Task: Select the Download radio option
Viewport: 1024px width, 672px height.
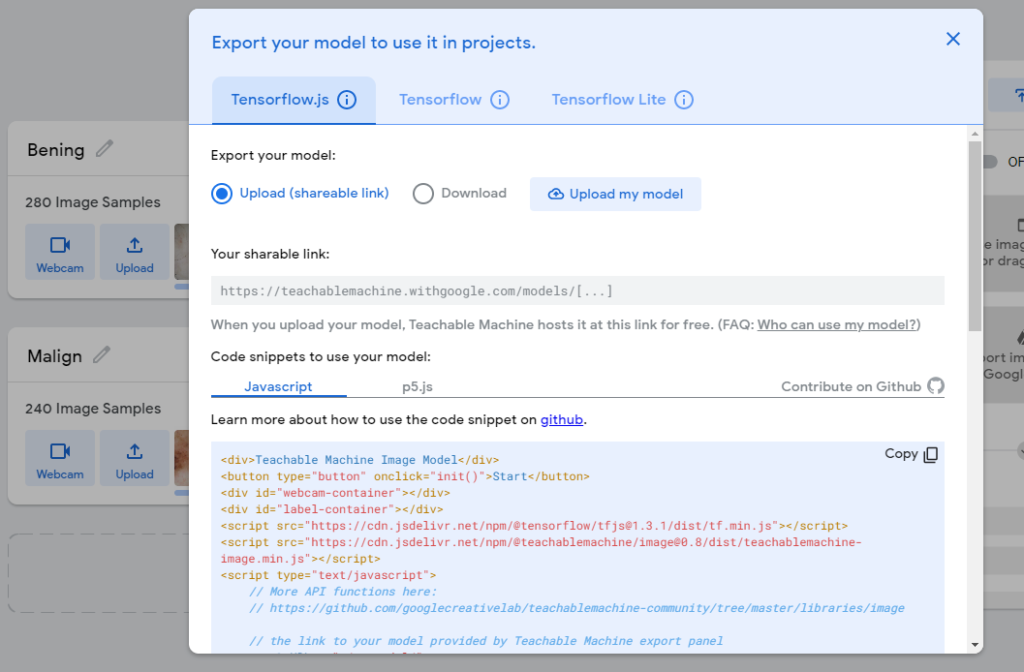Action: coord(460,193)
